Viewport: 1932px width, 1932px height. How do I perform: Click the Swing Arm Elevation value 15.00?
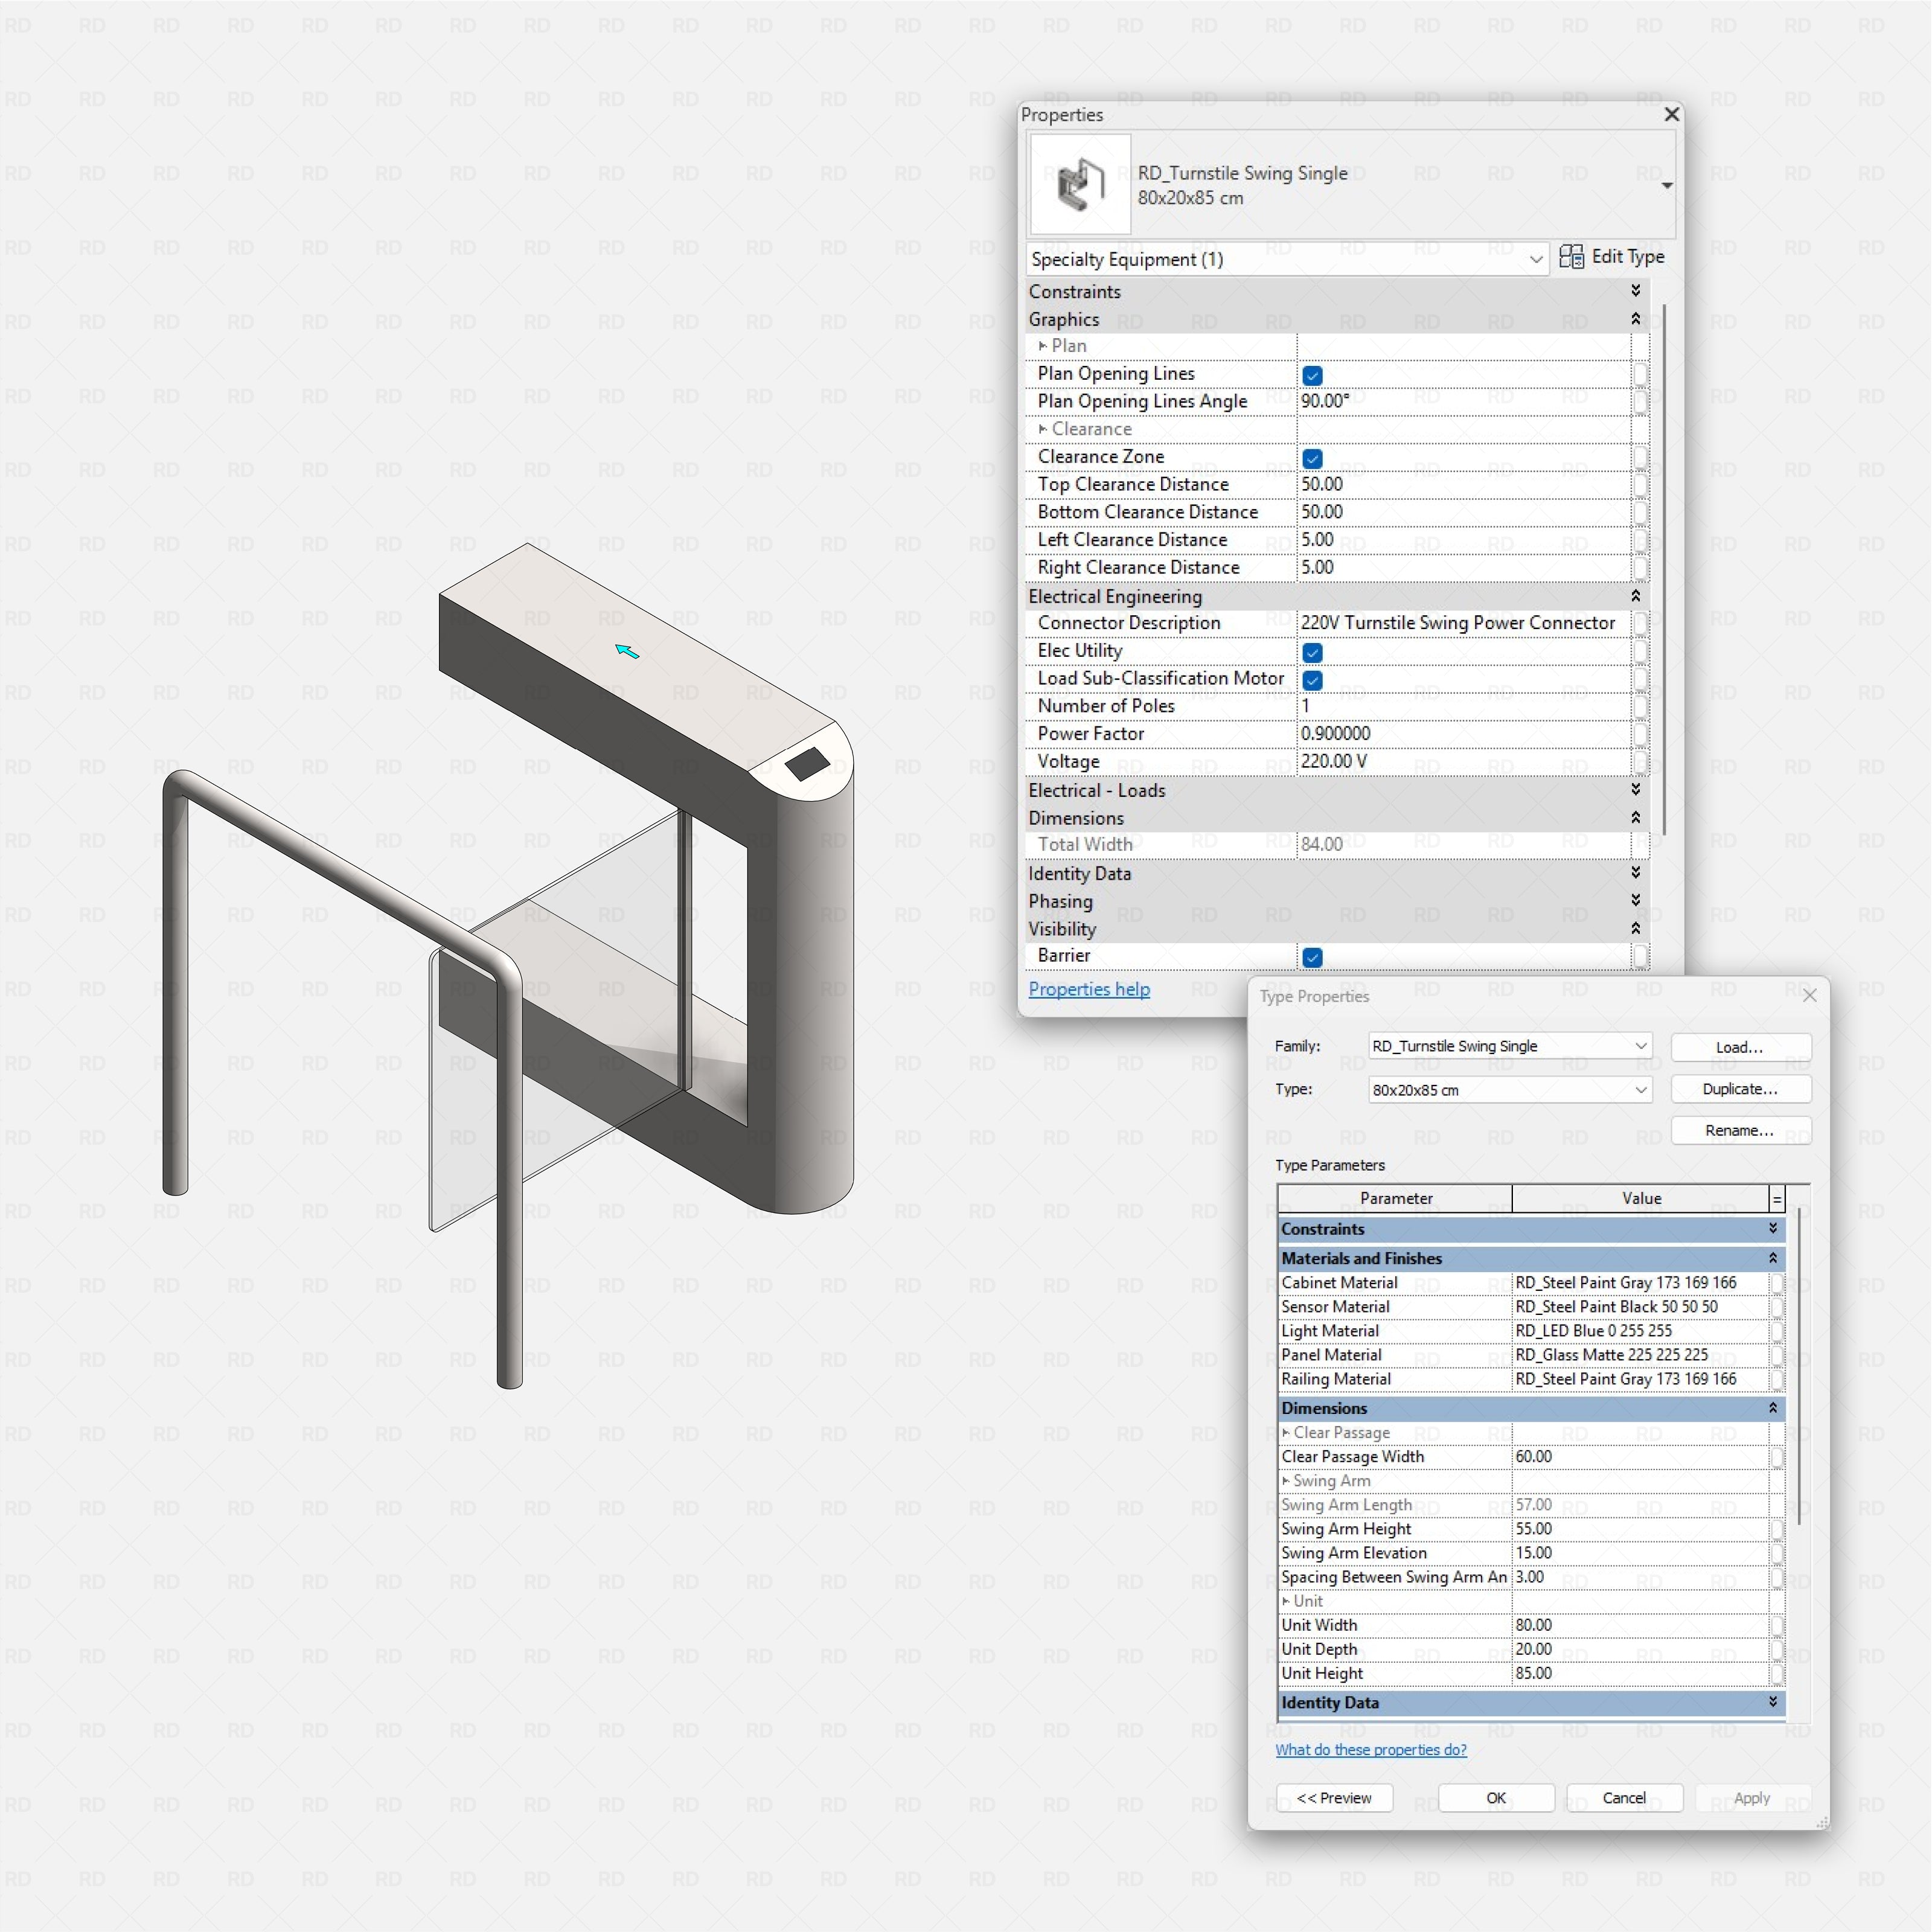(x=1641, y=1553)
